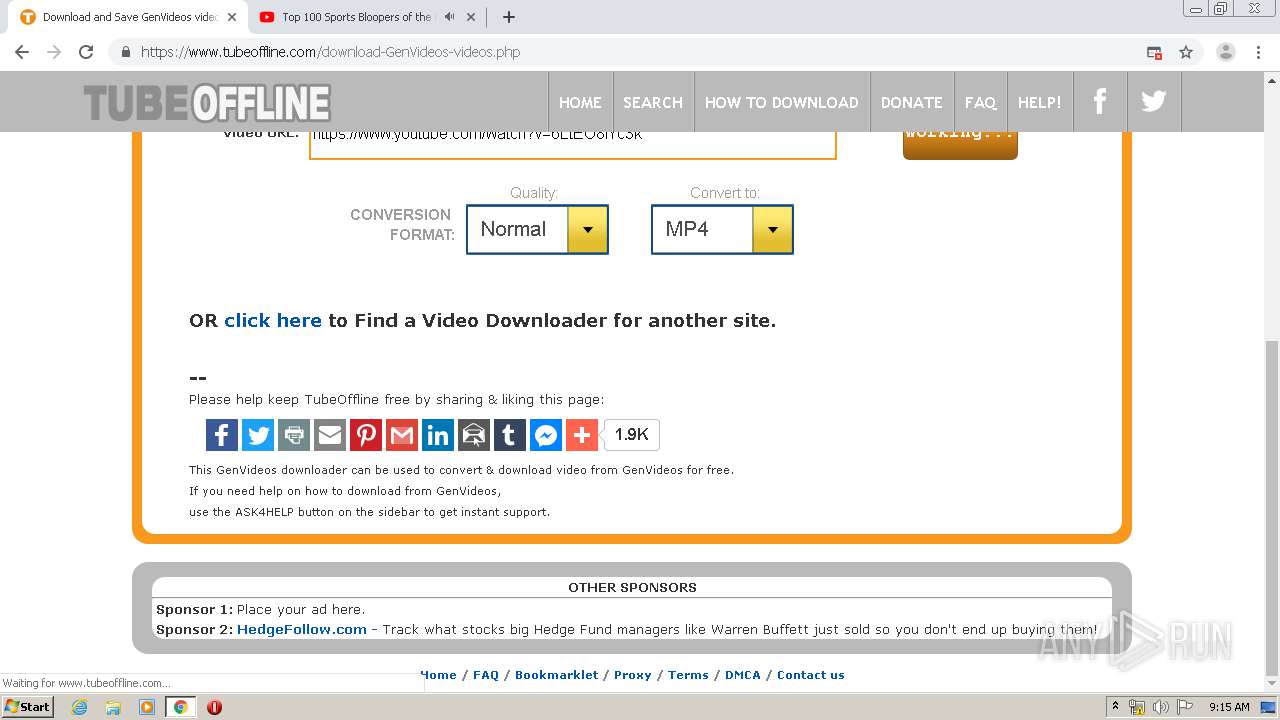Close the Top 100 Sports Bloopers tab
The height and width of the screenshot is (720, 1280).
(x=471, y=17)
